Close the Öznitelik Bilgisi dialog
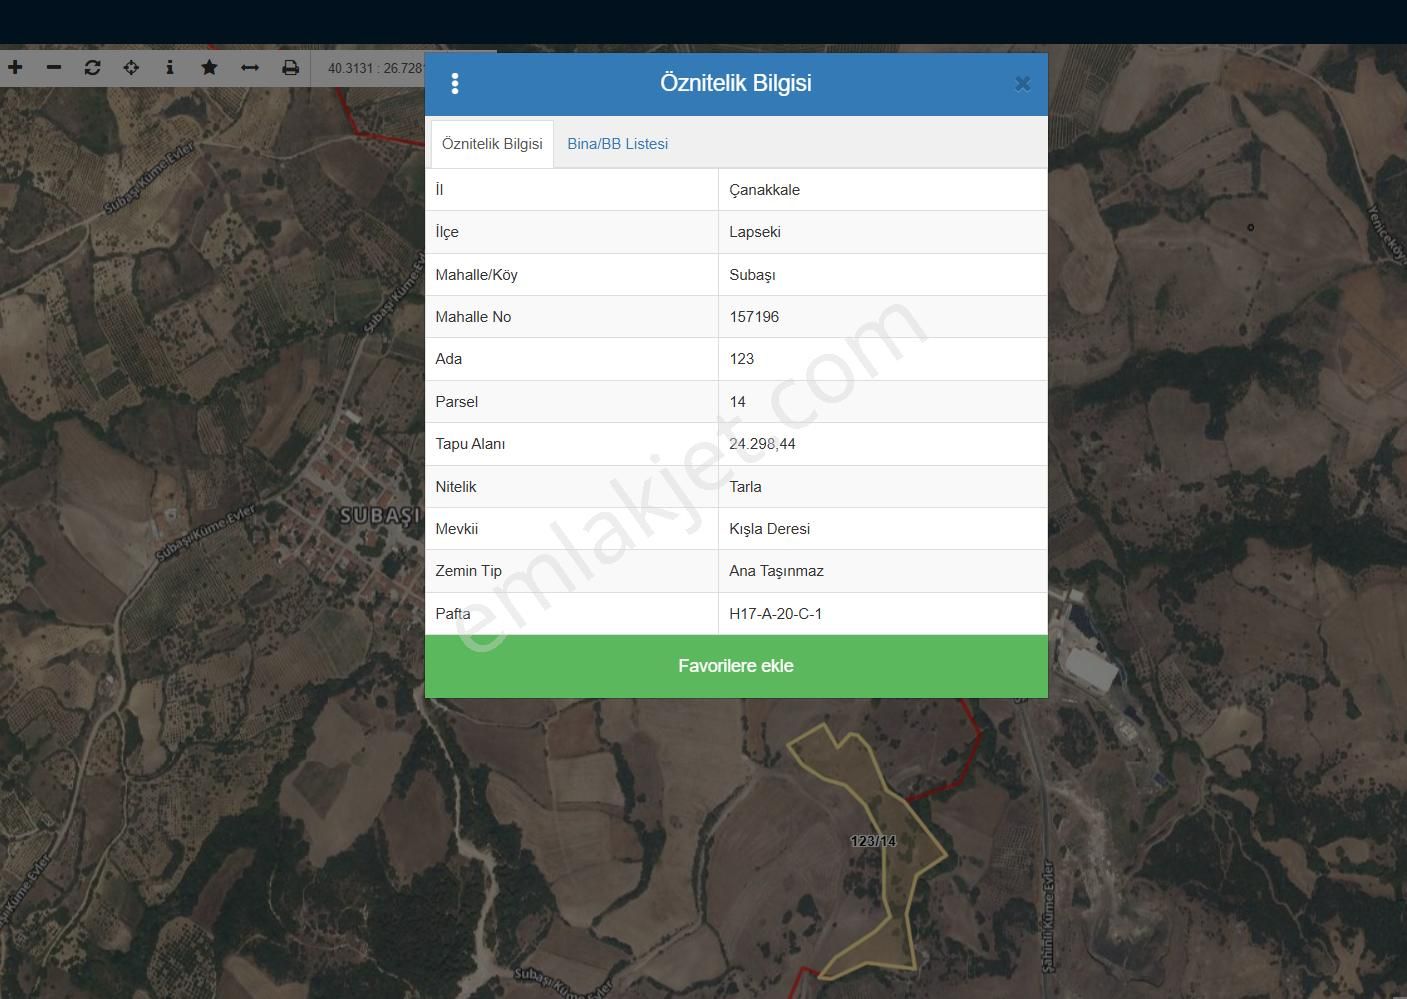This screenshot has width=1407, height=999. [1022, 84]
